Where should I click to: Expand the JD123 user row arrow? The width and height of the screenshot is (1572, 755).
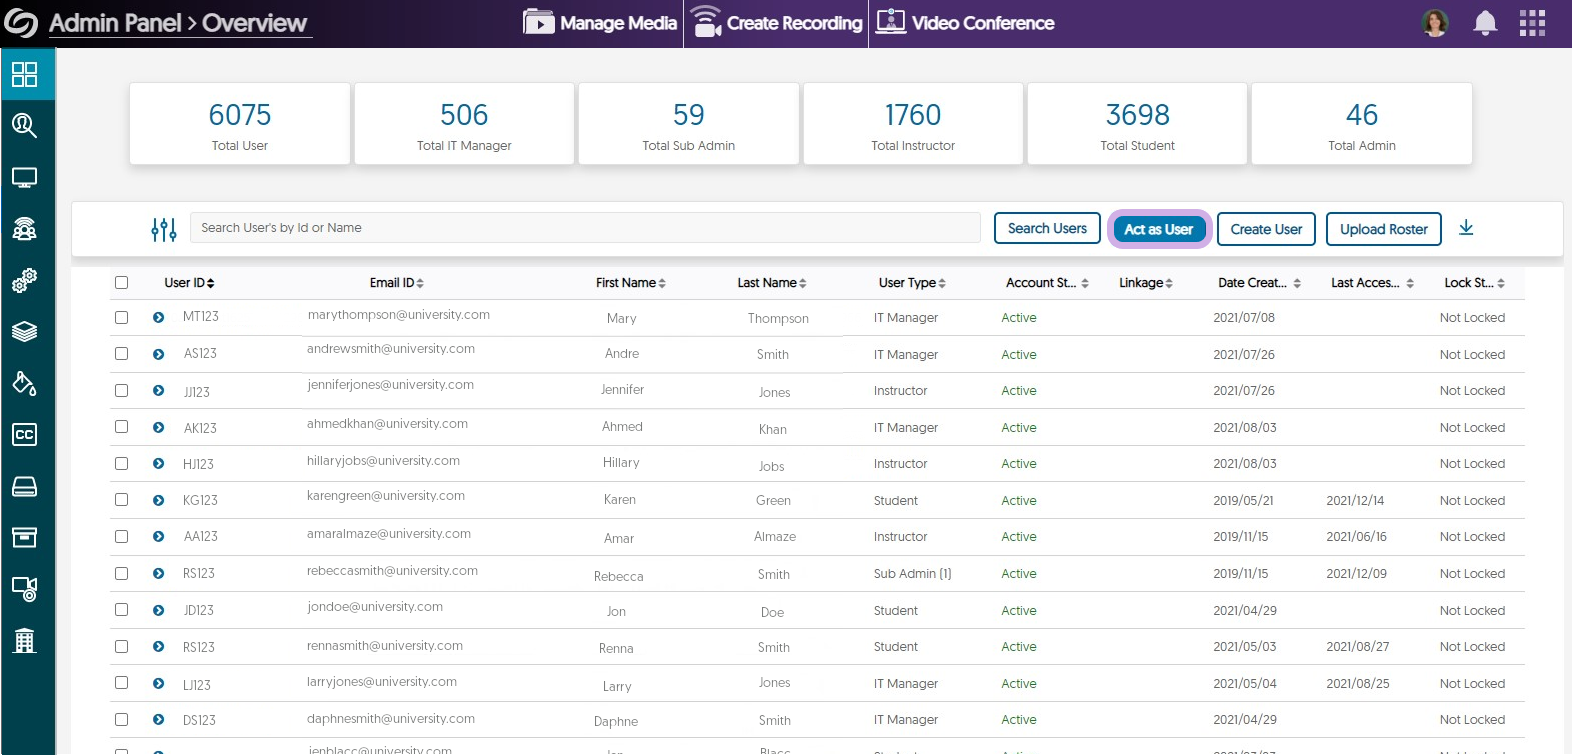point(158,610)
